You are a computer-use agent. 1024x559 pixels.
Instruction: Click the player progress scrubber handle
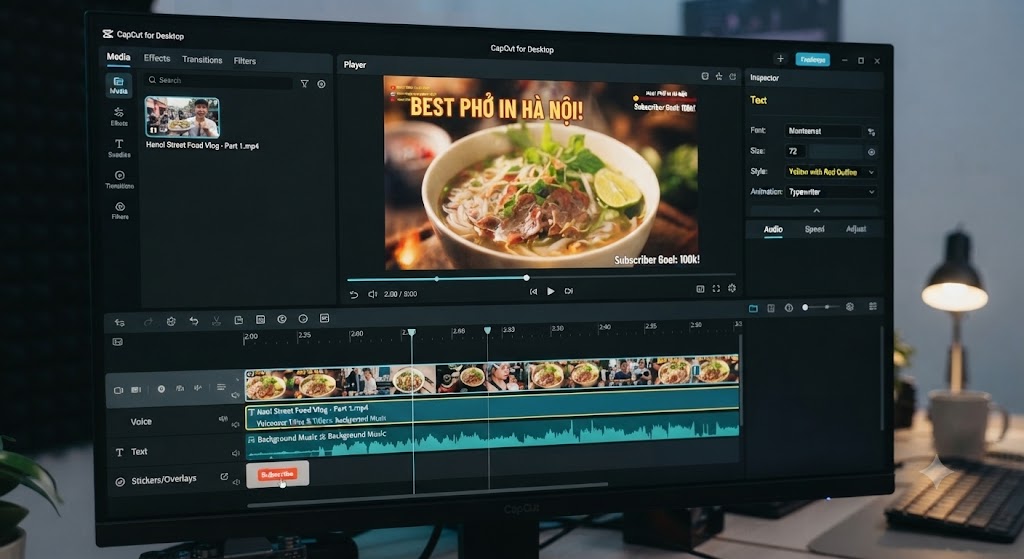click(x=526, y=278)
